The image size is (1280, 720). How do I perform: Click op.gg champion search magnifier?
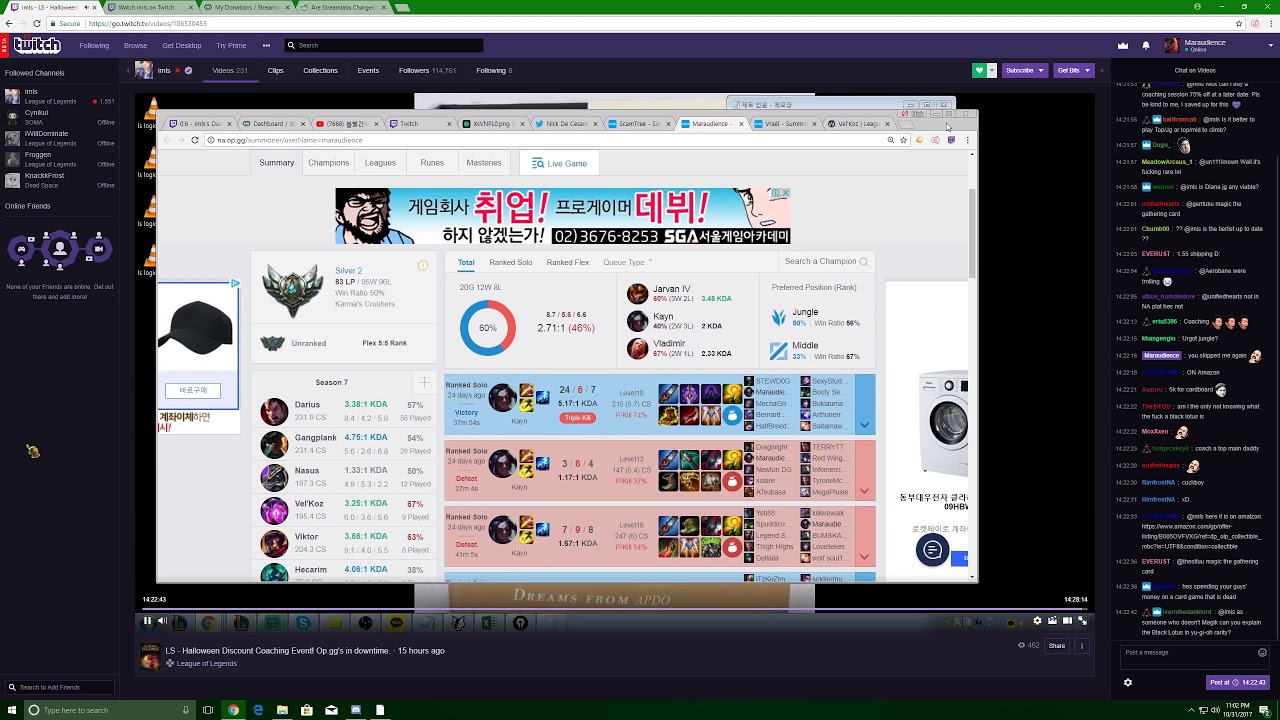(864, 262)
